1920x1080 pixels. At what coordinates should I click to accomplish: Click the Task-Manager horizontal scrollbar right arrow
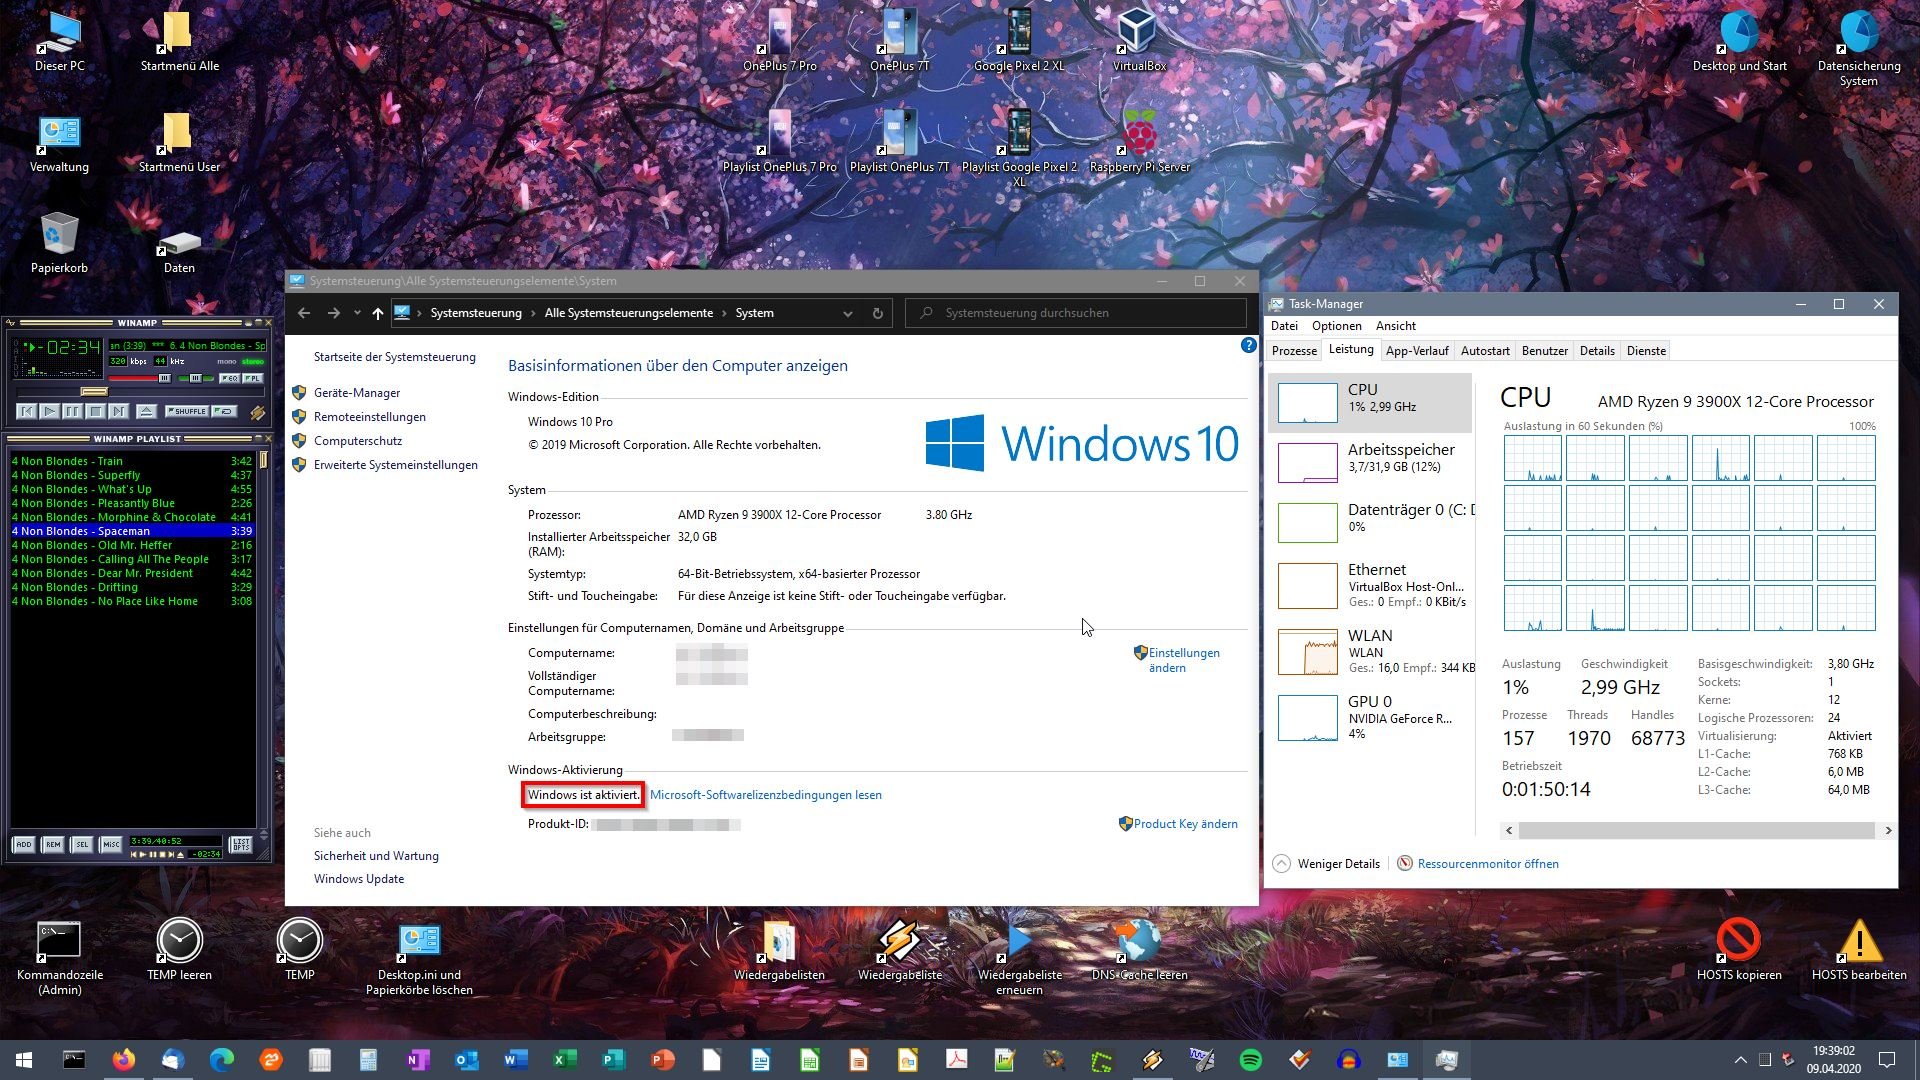(x=1888, y=830)
